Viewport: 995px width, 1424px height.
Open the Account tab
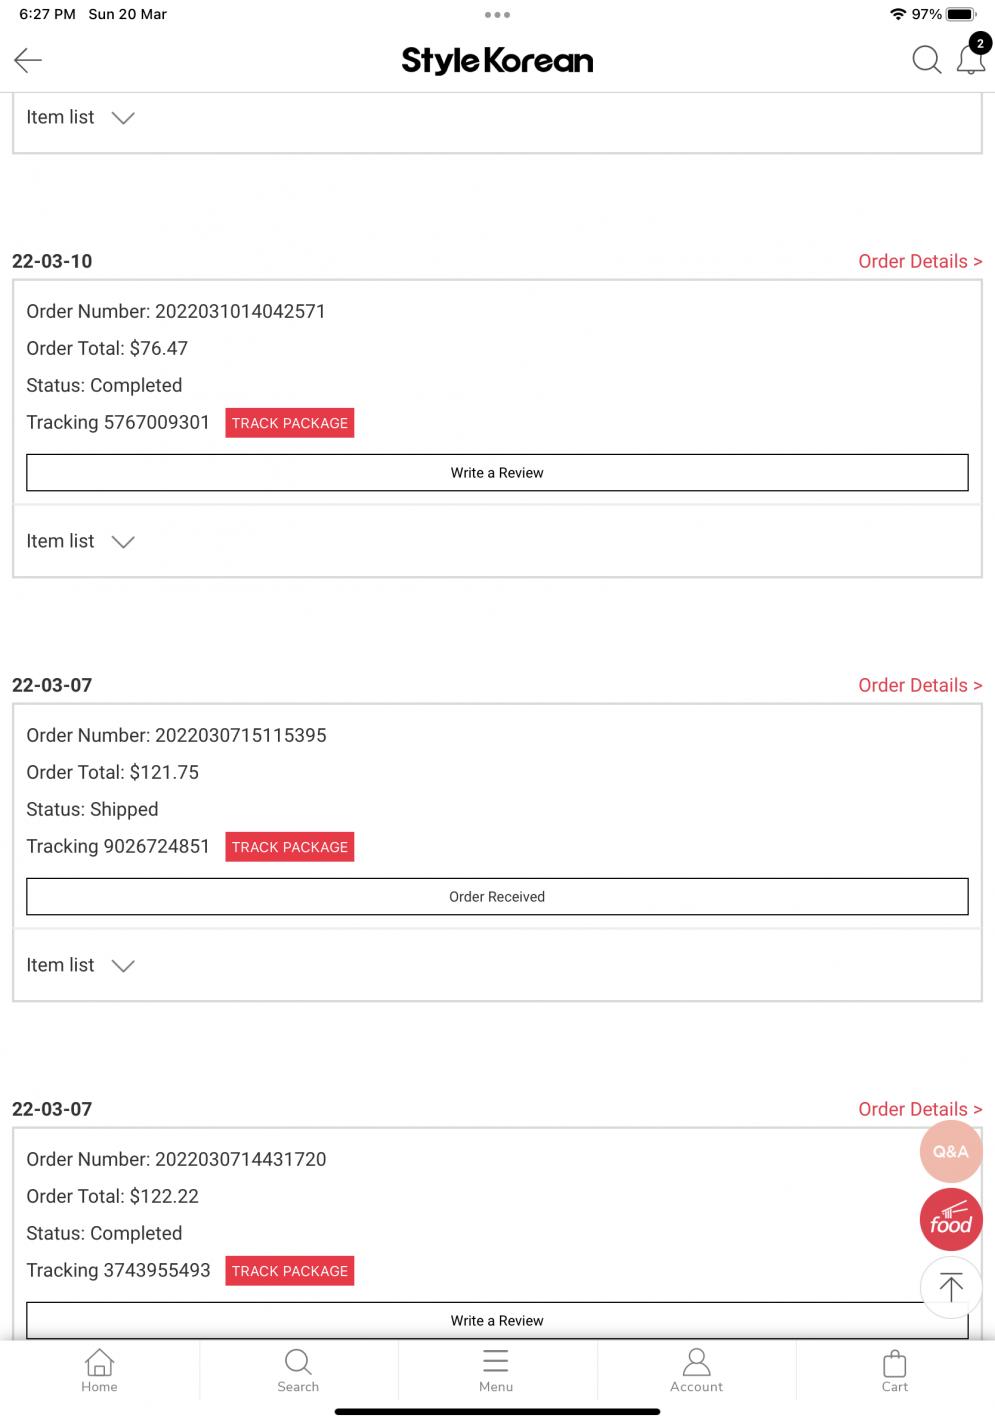696,1371
